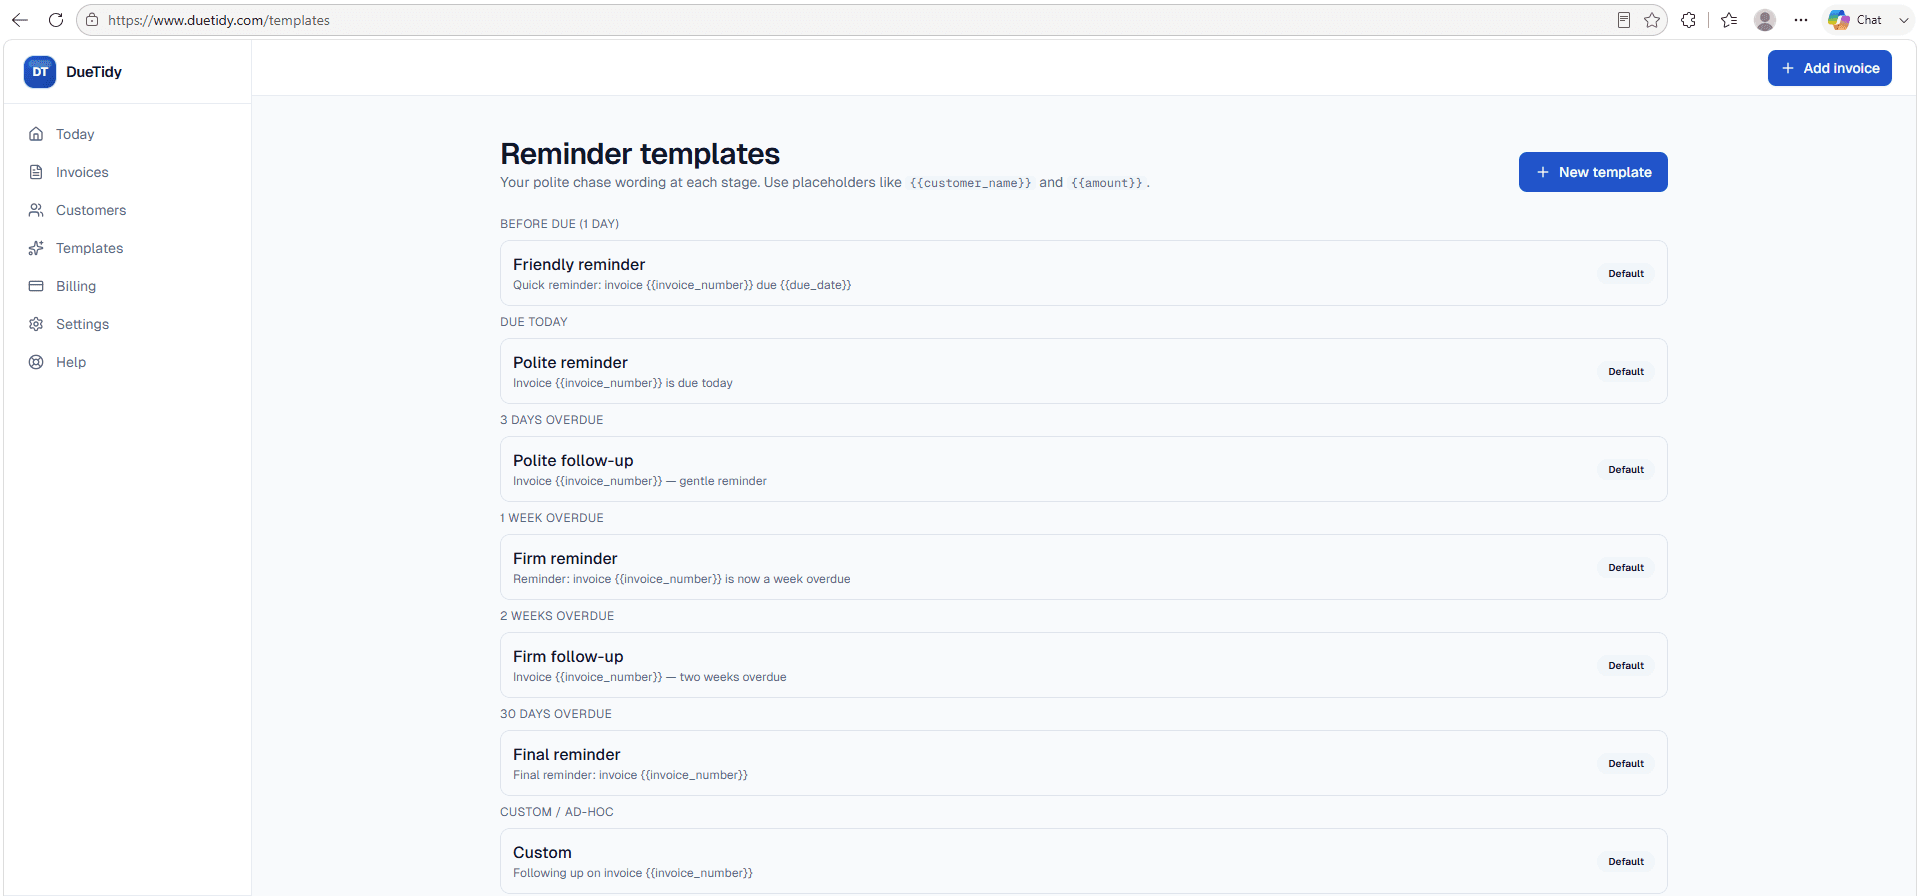Click the Invoices document icon

36,172
